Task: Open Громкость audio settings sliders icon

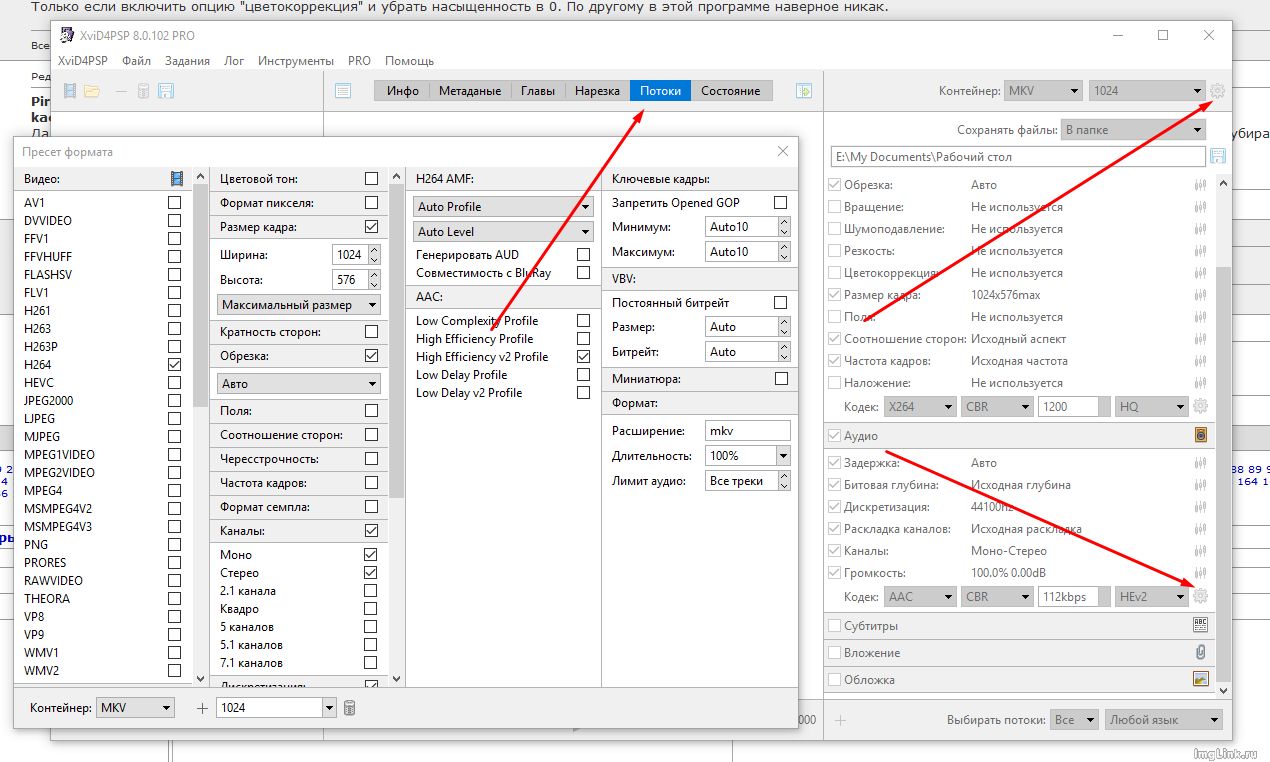Action: (1201, 573)
